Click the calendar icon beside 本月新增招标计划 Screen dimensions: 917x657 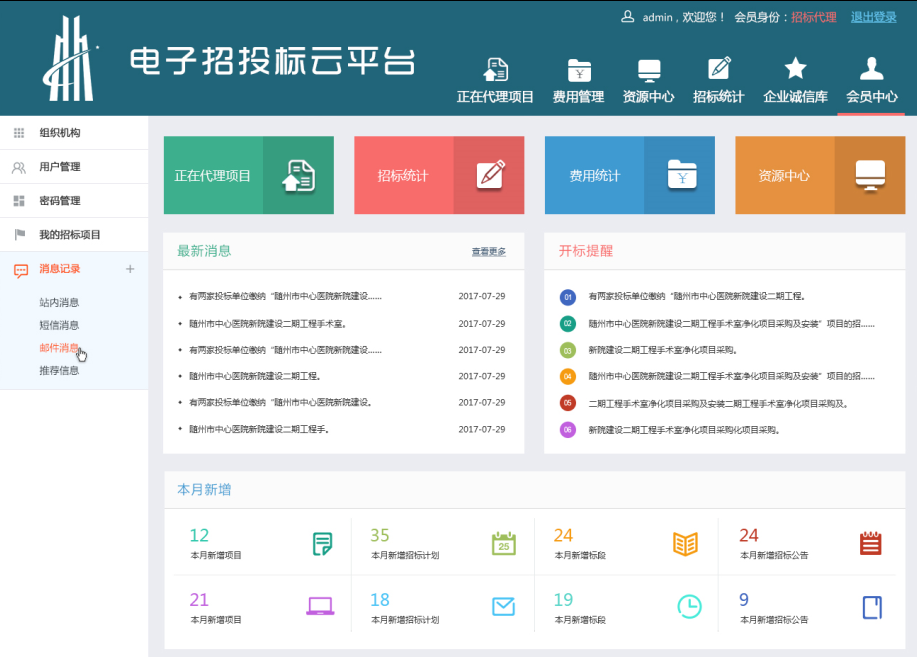[x=504, y=543]
